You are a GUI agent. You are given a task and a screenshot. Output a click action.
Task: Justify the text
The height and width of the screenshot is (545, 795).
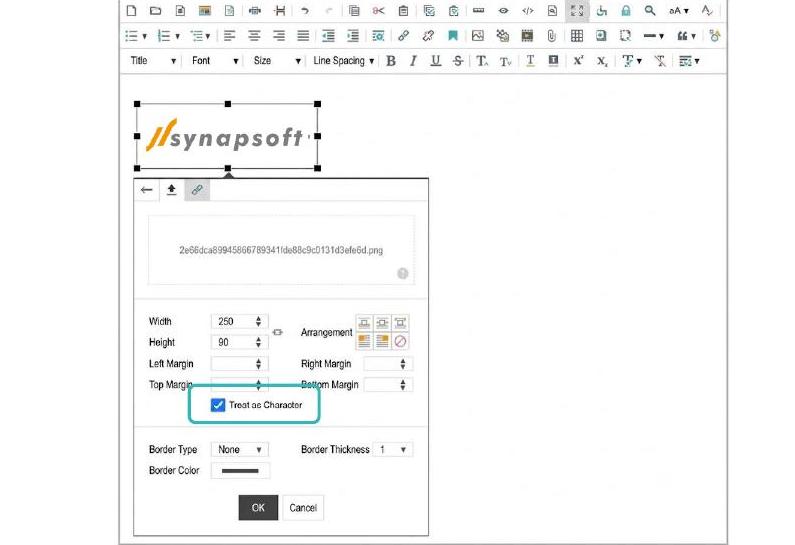(303, 35)
